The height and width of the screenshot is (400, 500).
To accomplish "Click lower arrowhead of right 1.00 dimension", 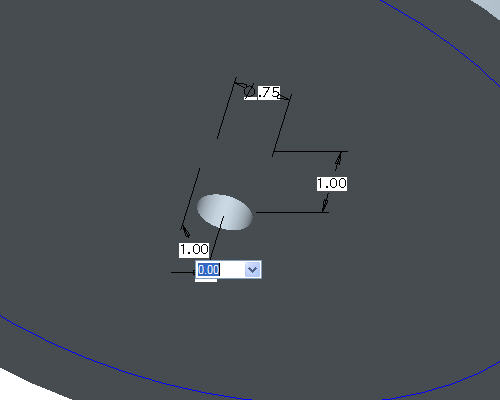I will [x=325, y=203].
